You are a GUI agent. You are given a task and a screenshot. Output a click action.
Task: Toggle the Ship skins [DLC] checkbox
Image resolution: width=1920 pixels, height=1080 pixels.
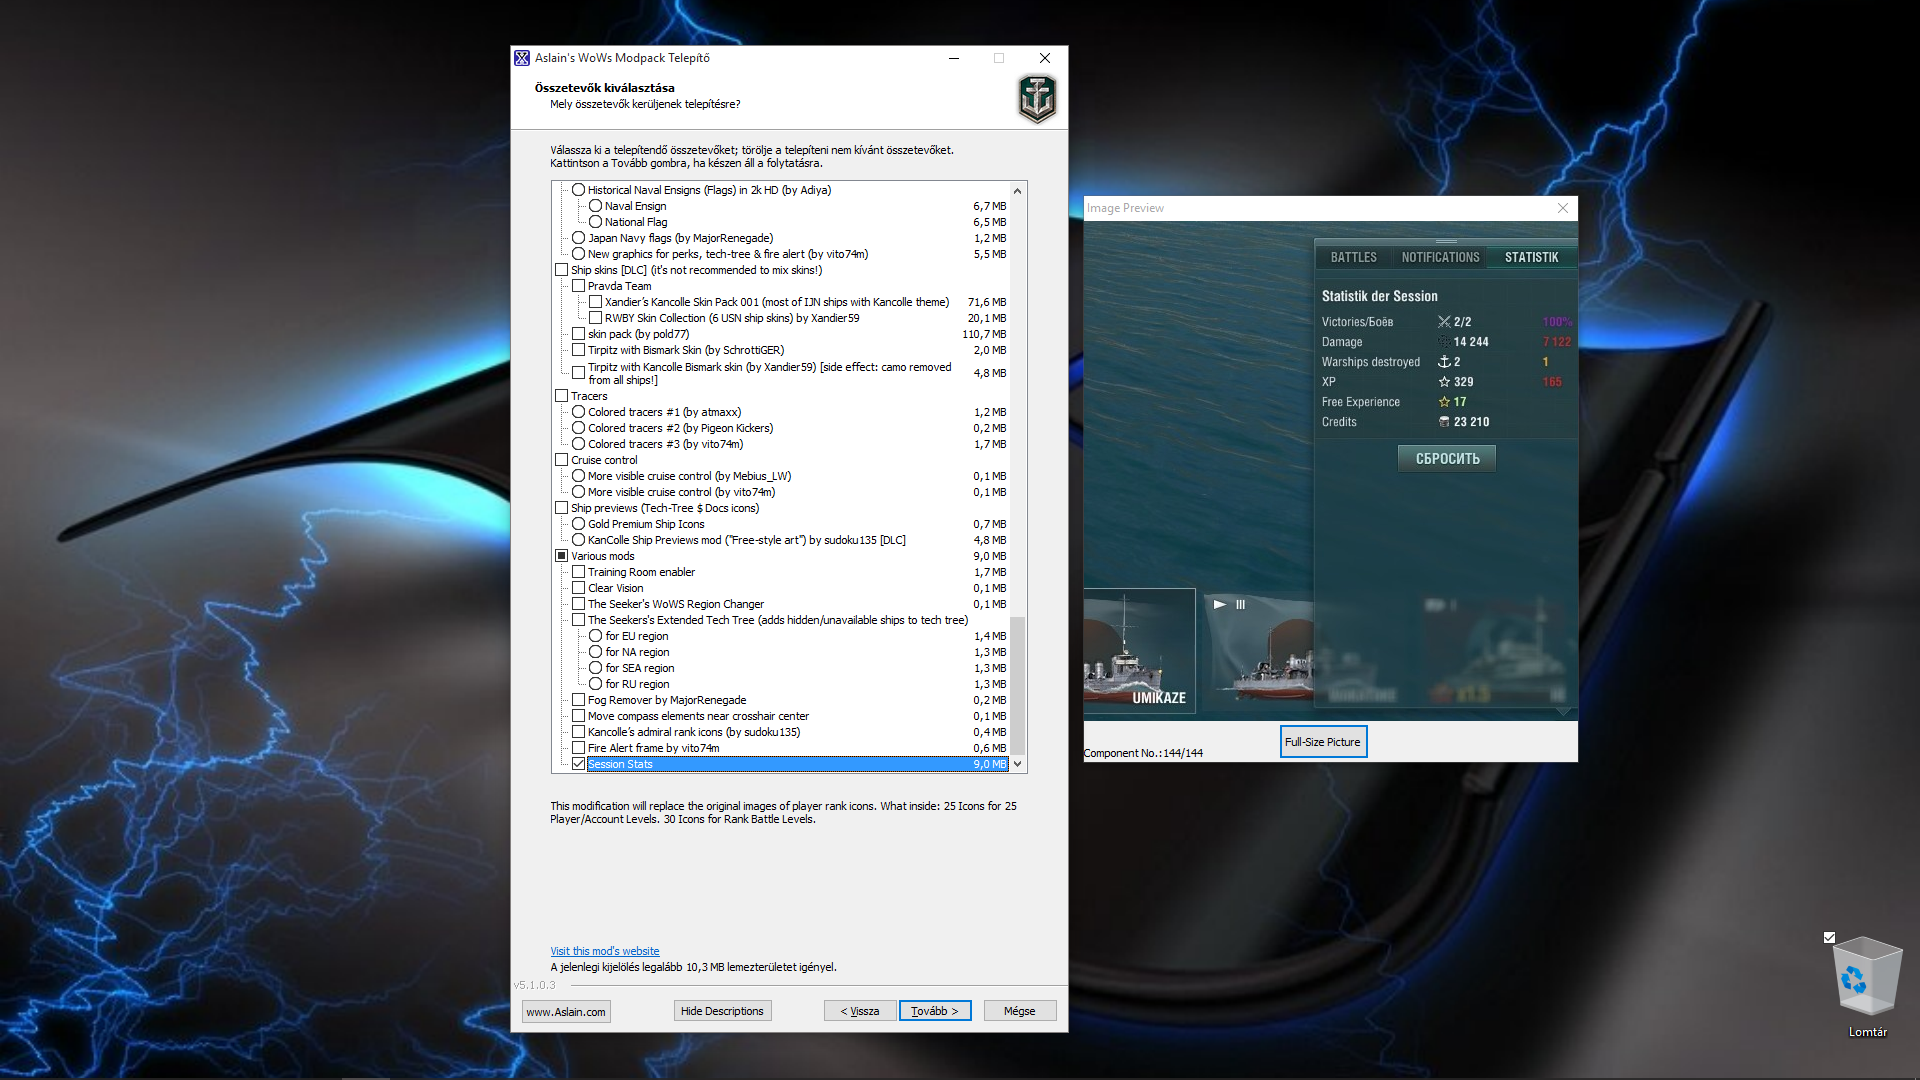tap(561, 270)
